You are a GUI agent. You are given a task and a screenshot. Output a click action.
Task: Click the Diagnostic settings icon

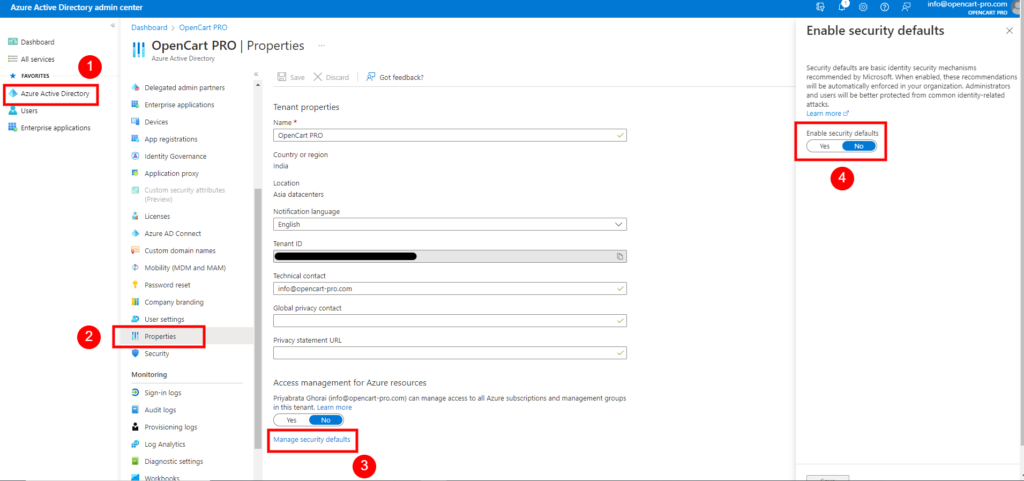tap(136, 461)
